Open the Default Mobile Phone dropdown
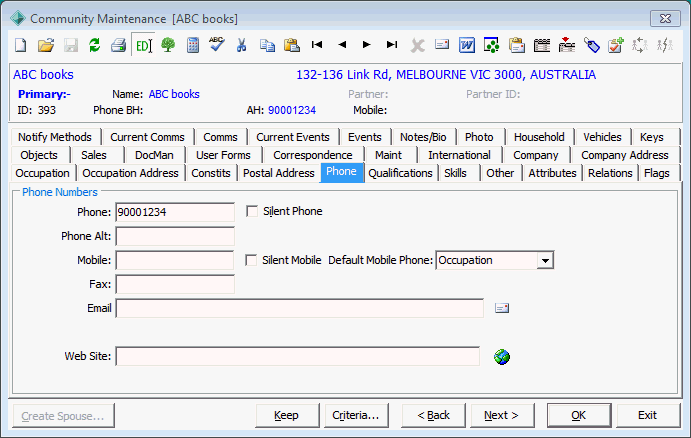Screen dimensions: 691x438 pyautogui.click(x=545, y=260)
